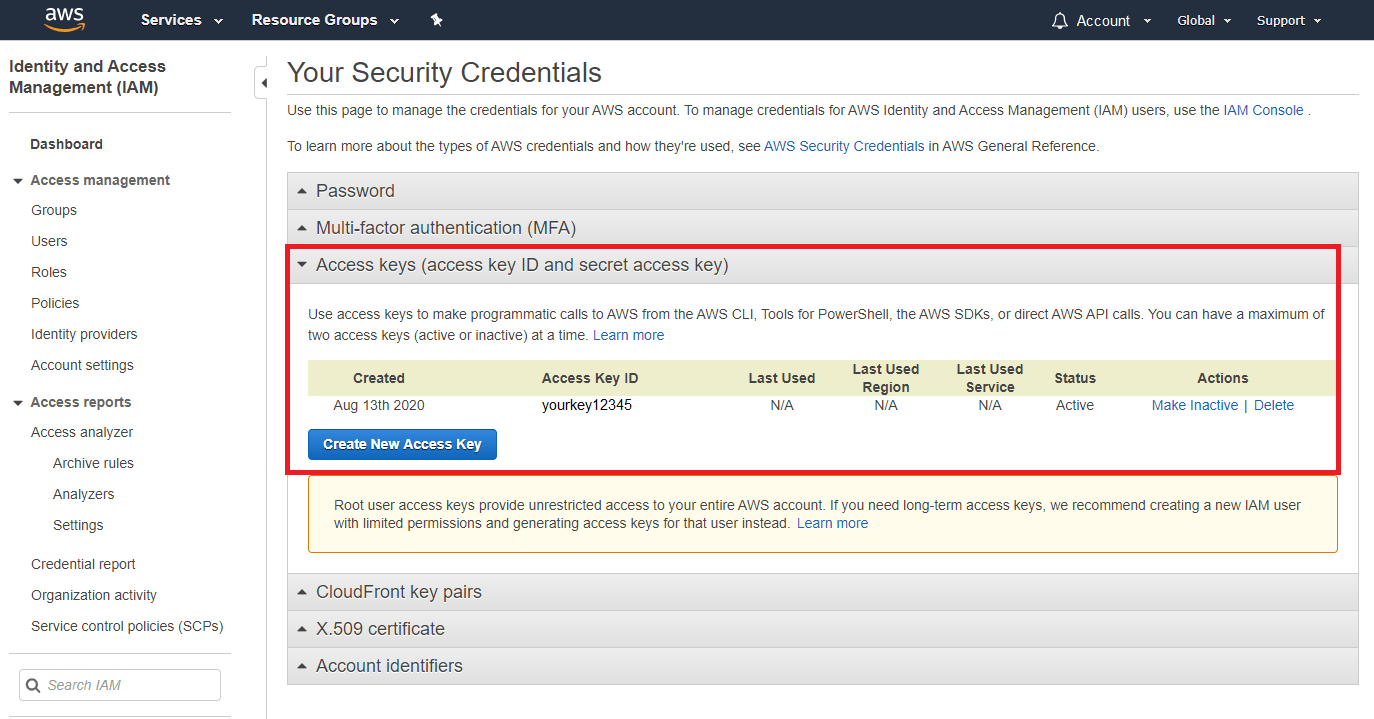Collapse the Access reports section
This screenshot has width=1374, height=719.
16,401
